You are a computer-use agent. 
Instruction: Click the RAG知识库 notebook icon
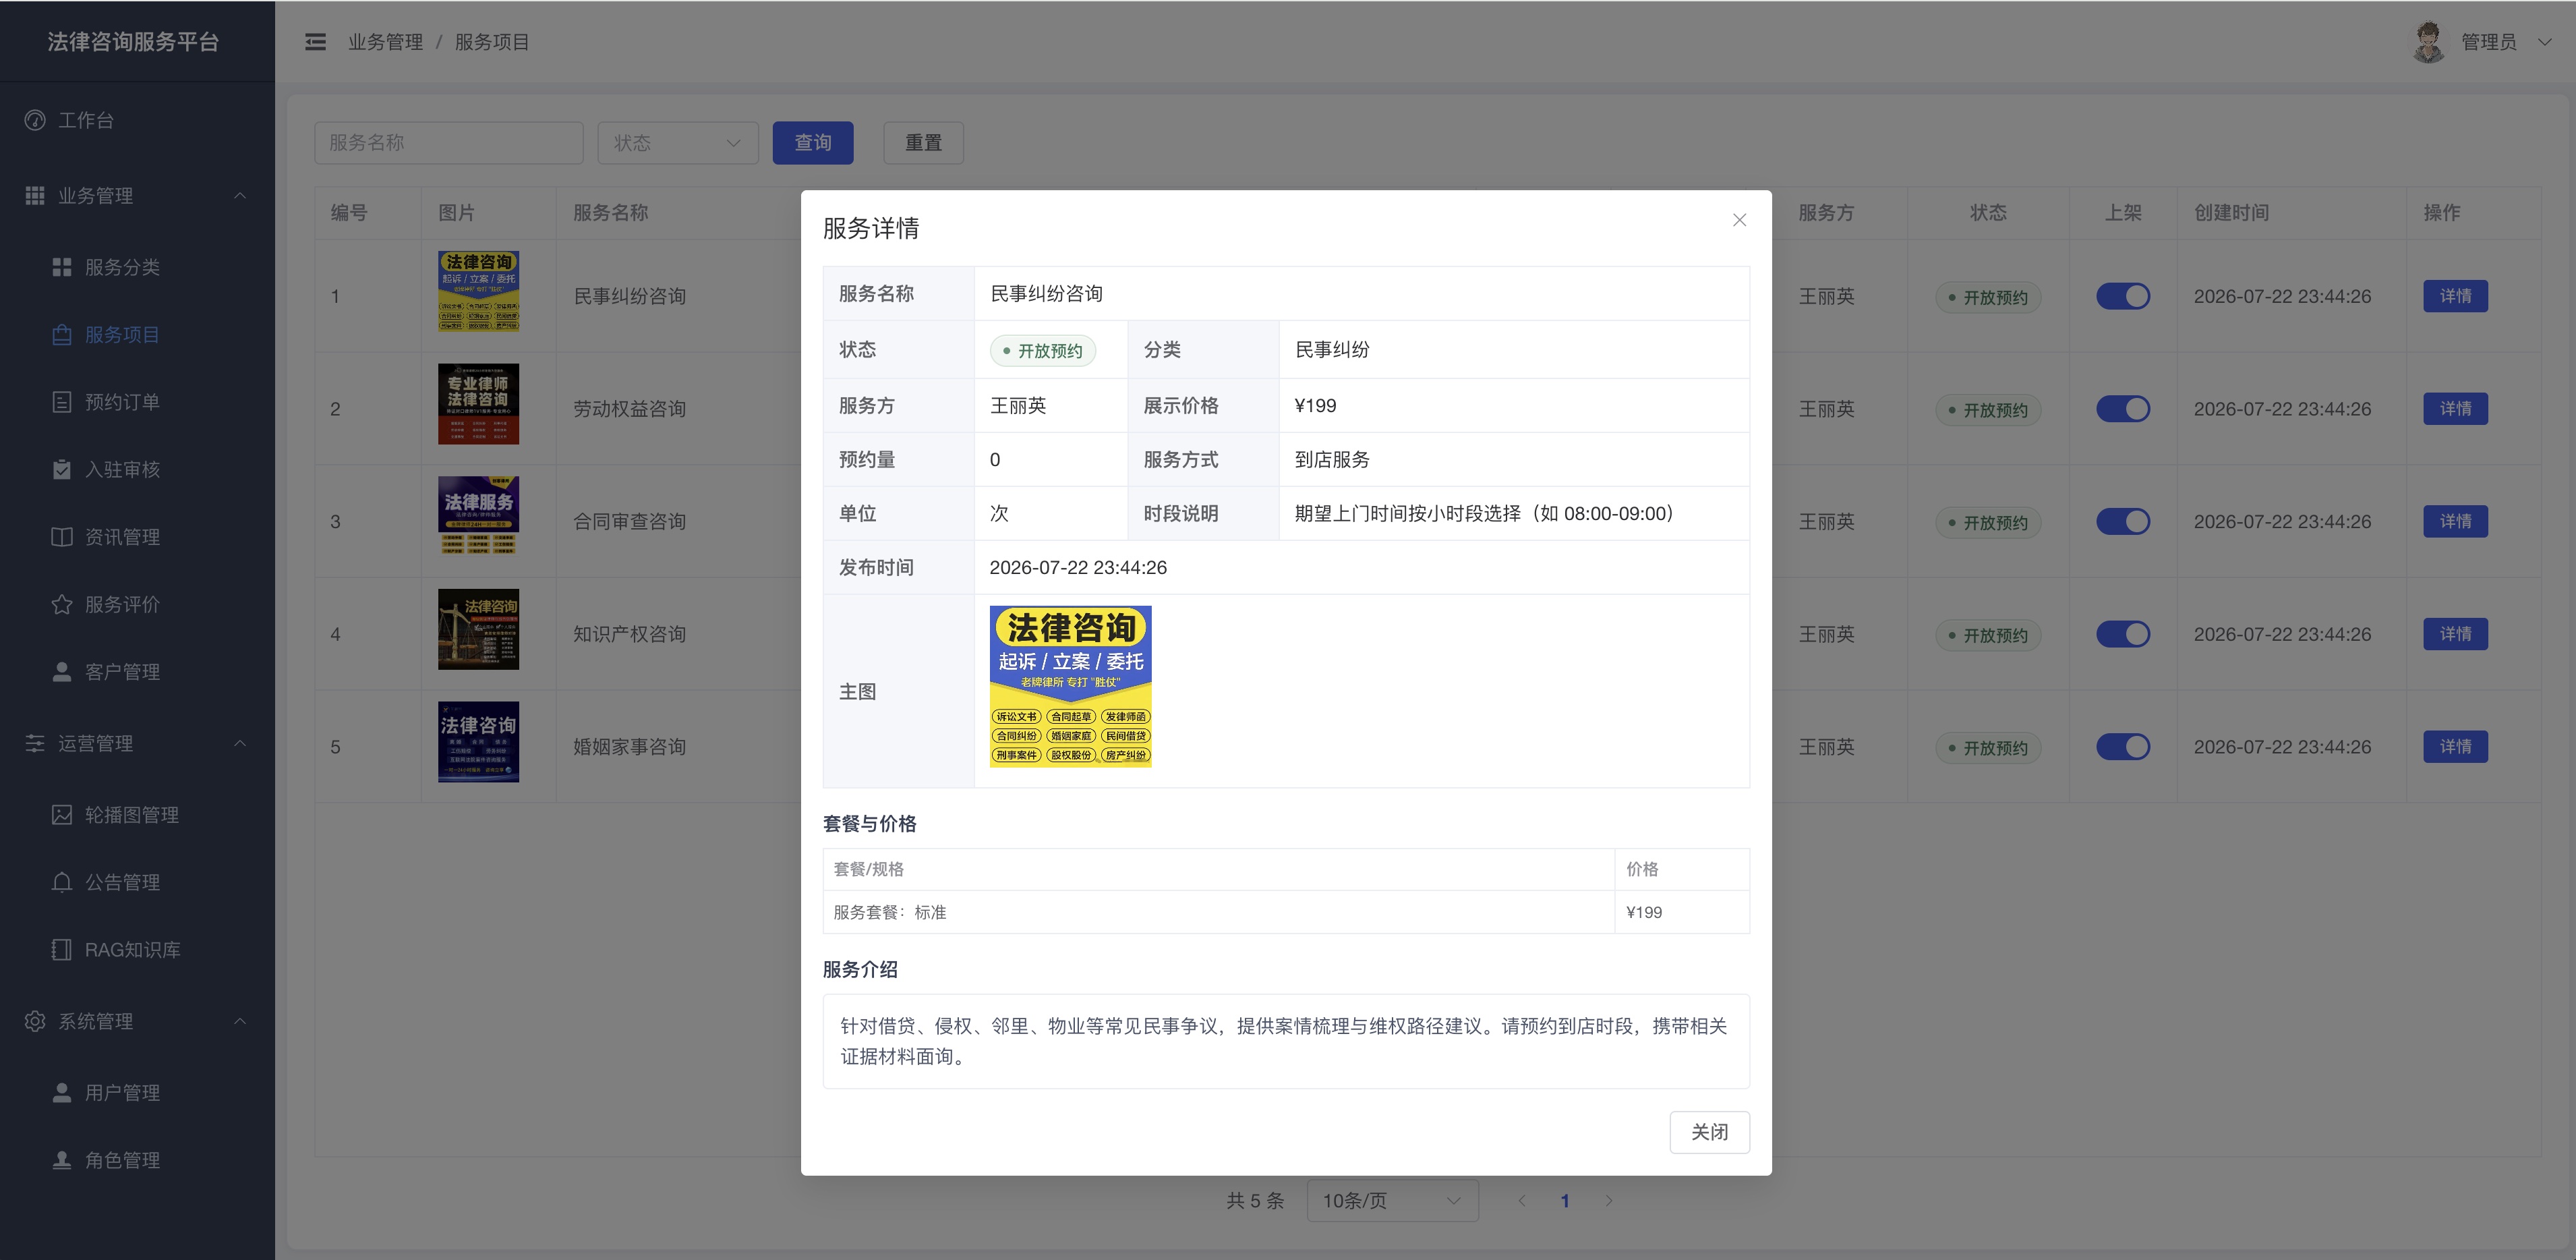pyautogui.click(x=62, y=950)
